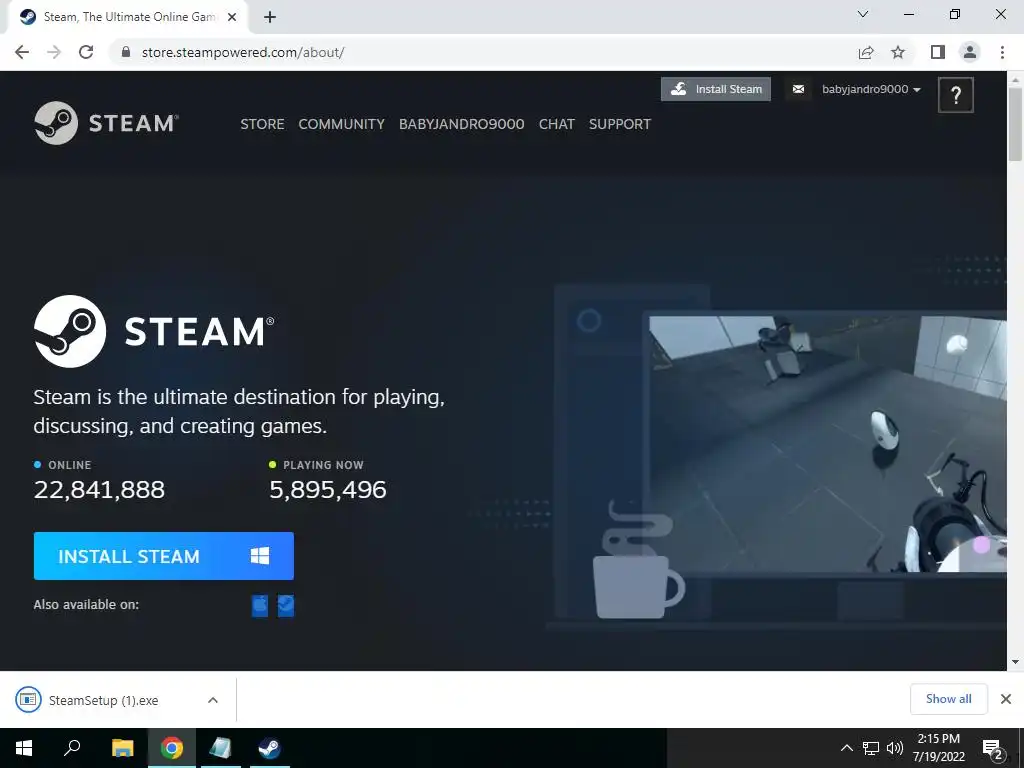Click the page vertical scrollbar thumb
Screen dimensions: 1024x768
click(x=1015, y=123)
